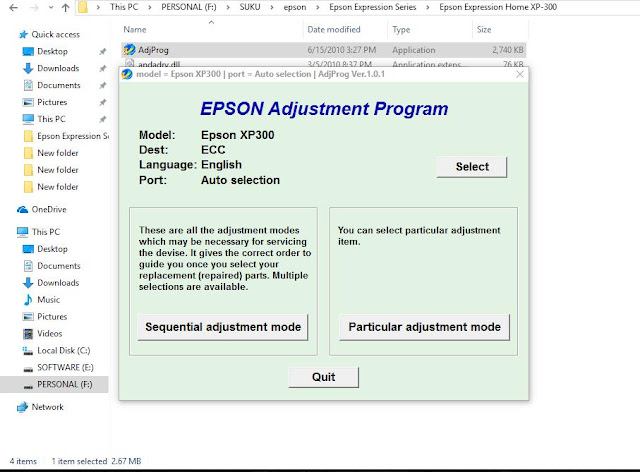This screenshot has width=640, height=472.
Task: Select the AdjProg application file icon
Action: (x=129, y=50)
